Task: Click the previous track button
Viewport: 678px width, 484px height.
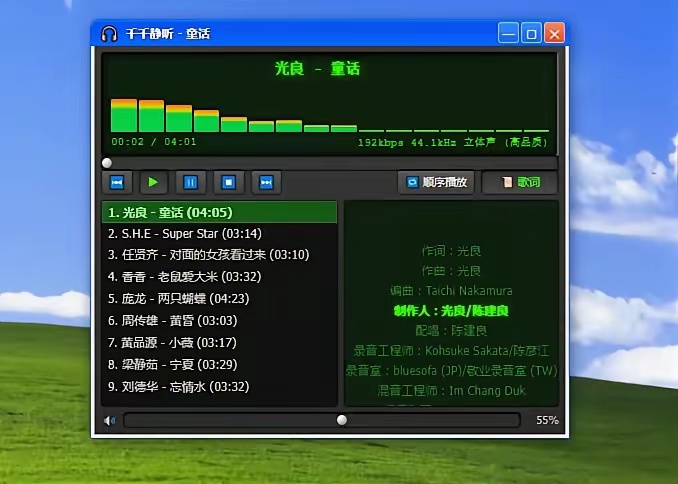Action: coord(117,182)
